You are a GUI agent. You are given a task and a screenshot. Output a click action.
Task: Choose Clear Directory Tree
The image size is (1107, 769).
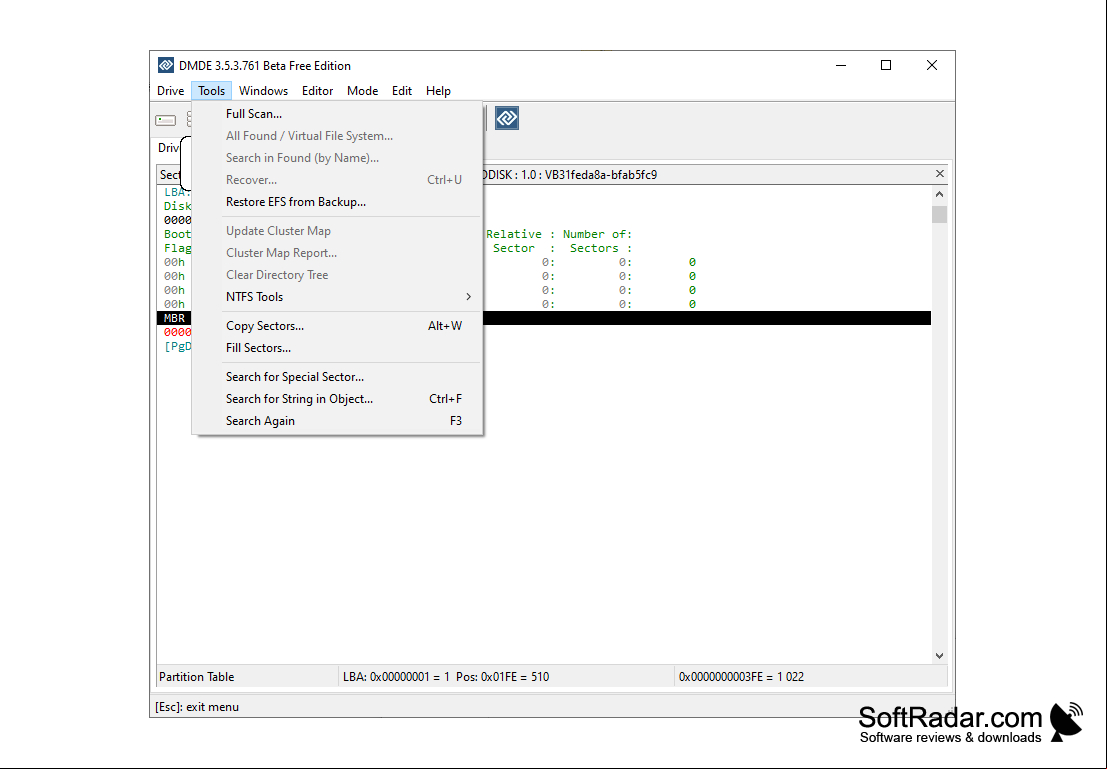coord(337,275)
